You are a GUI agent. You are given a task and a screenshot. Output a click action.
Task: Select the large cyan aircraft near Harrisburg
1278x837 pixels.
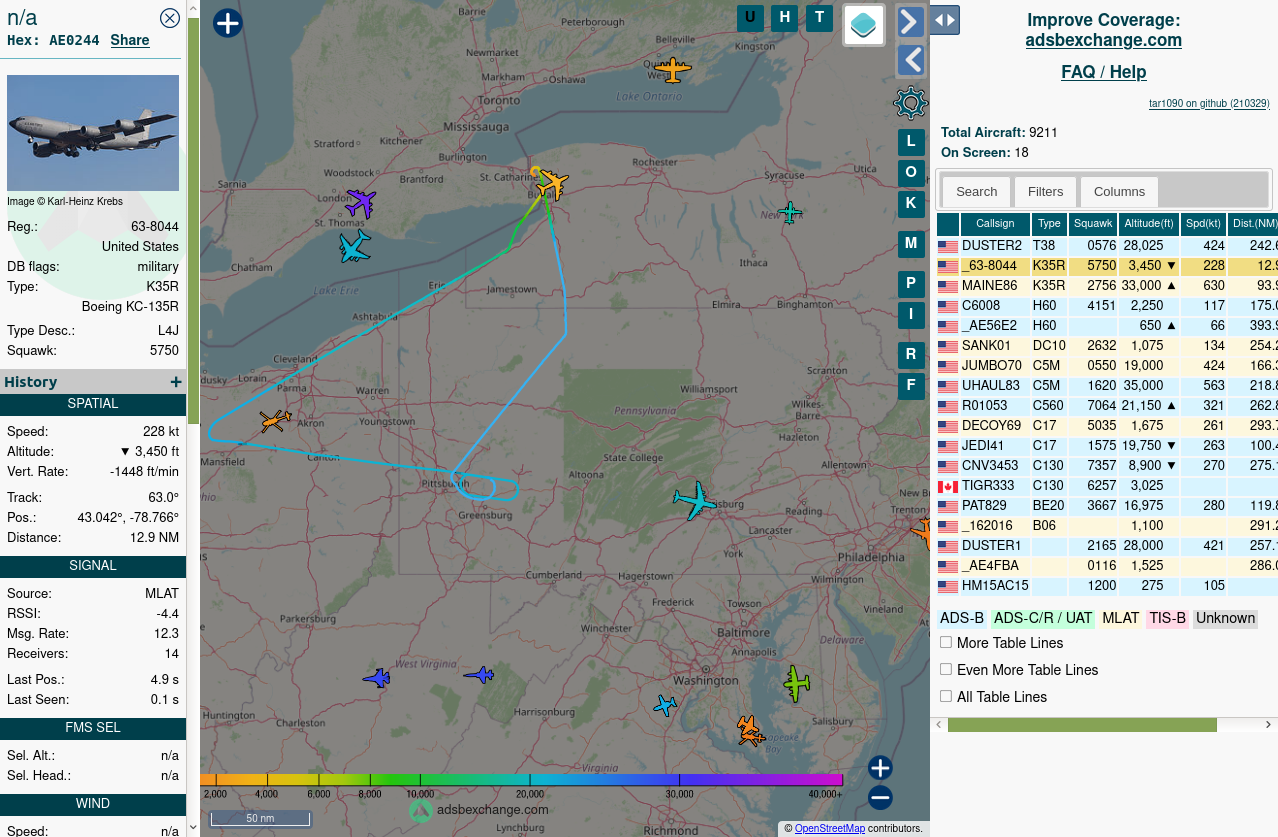pyautogui.click(x=694, y=500)
